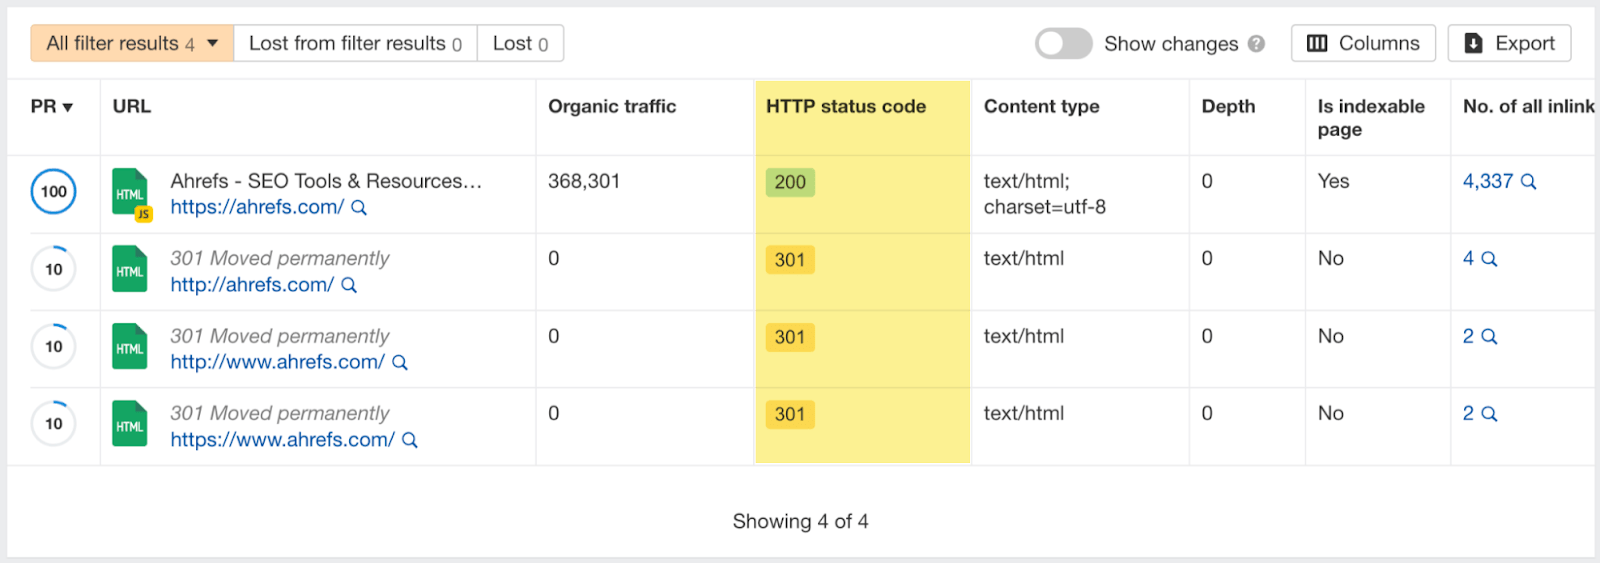Open the All filter results dropdown arrow
This screenshot has width=1600, height=563.
click(x=213, y=43)
